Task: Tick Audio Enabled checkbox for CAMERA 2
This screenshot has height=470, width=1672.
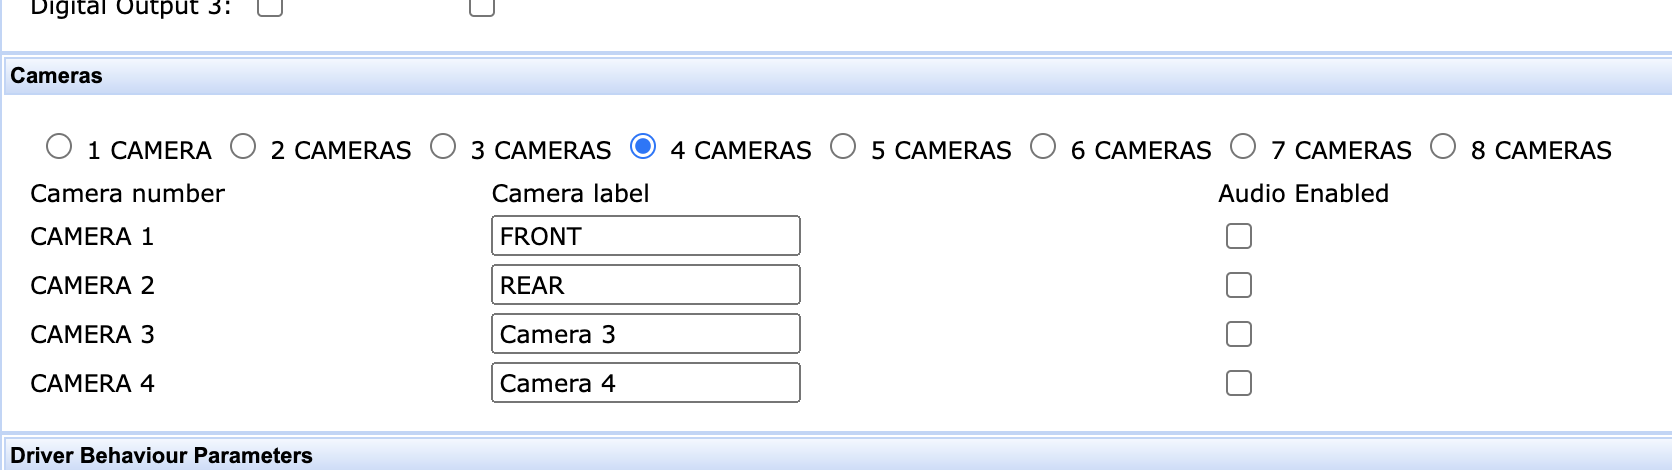Action: (x=1239, y=285)
